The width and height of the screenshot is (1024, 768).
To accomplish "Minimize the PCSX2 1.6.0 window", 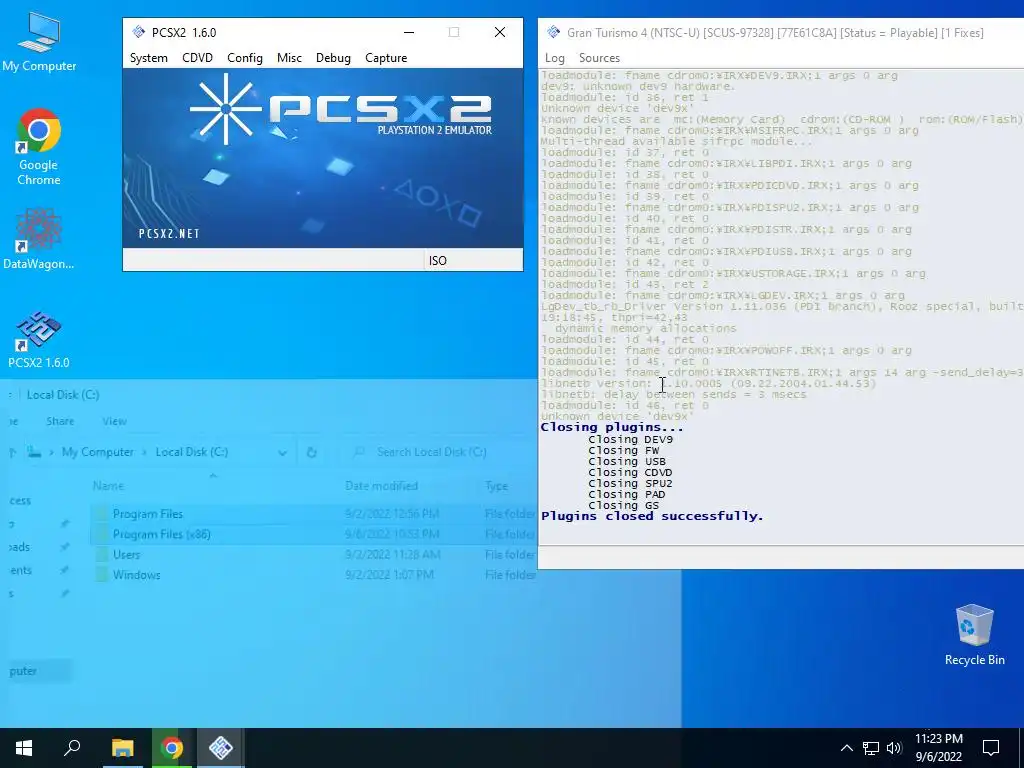I will click(409, 32).
